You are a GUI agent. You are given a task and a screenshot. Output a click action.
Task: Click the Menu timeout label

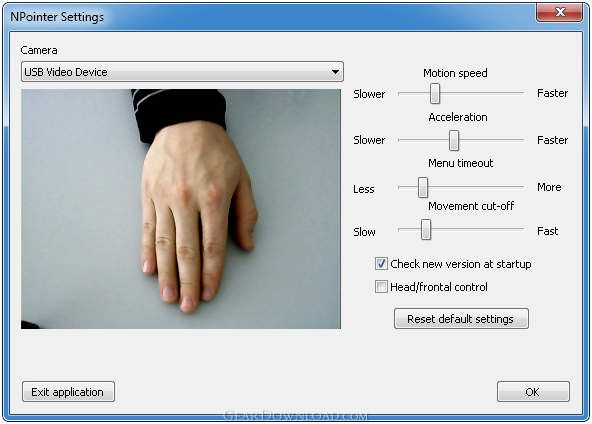tap(461, 163)
